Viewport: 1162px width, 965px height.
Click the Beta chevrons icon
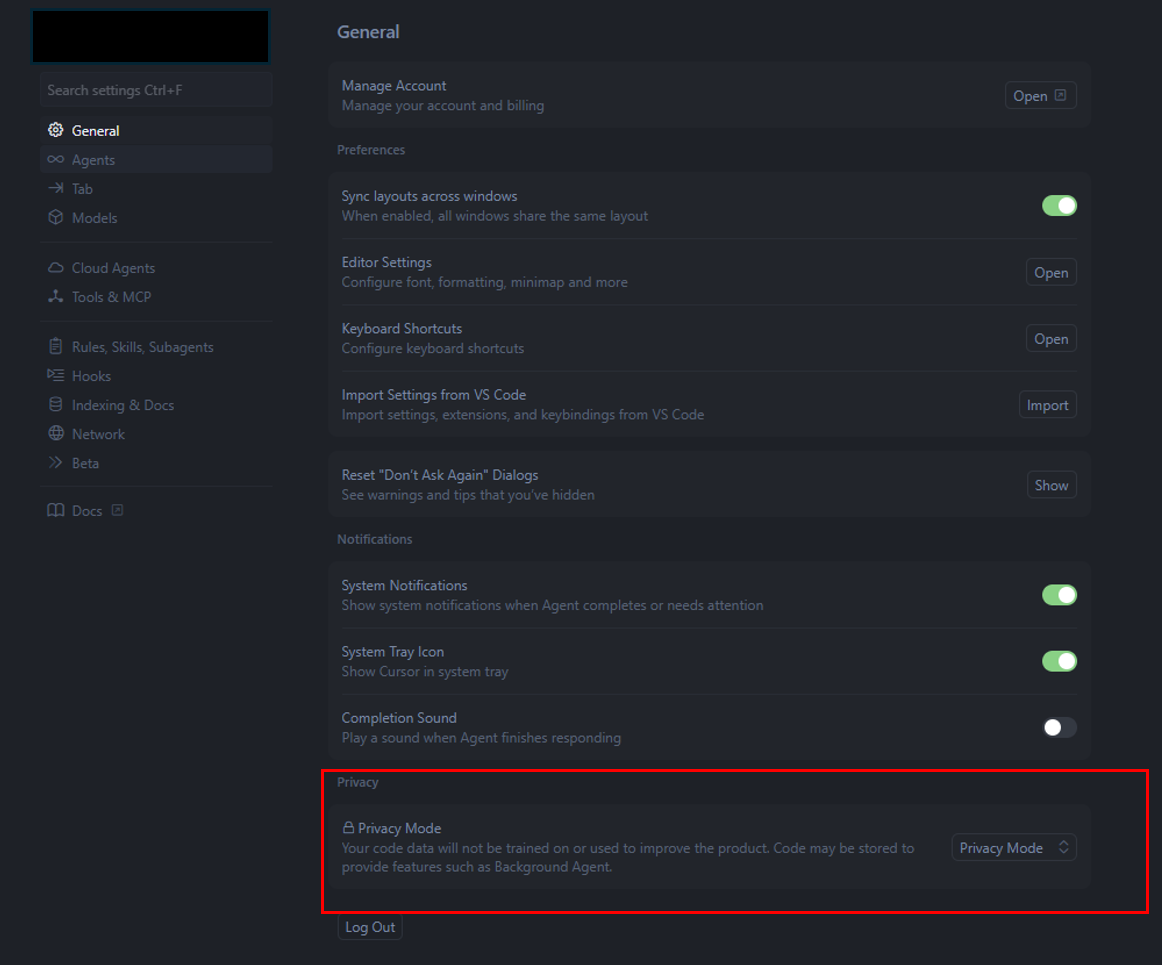(x=56, y=462)
